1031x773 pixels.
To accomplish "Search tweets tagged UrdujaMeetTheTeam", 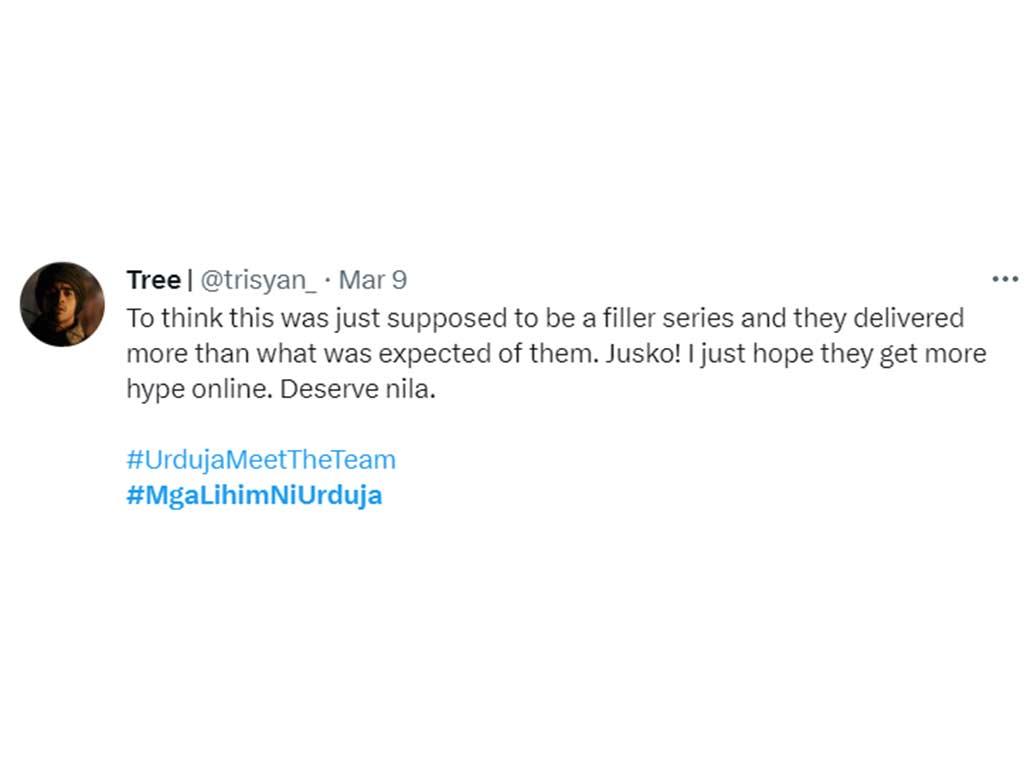I will tap(261, 459).
